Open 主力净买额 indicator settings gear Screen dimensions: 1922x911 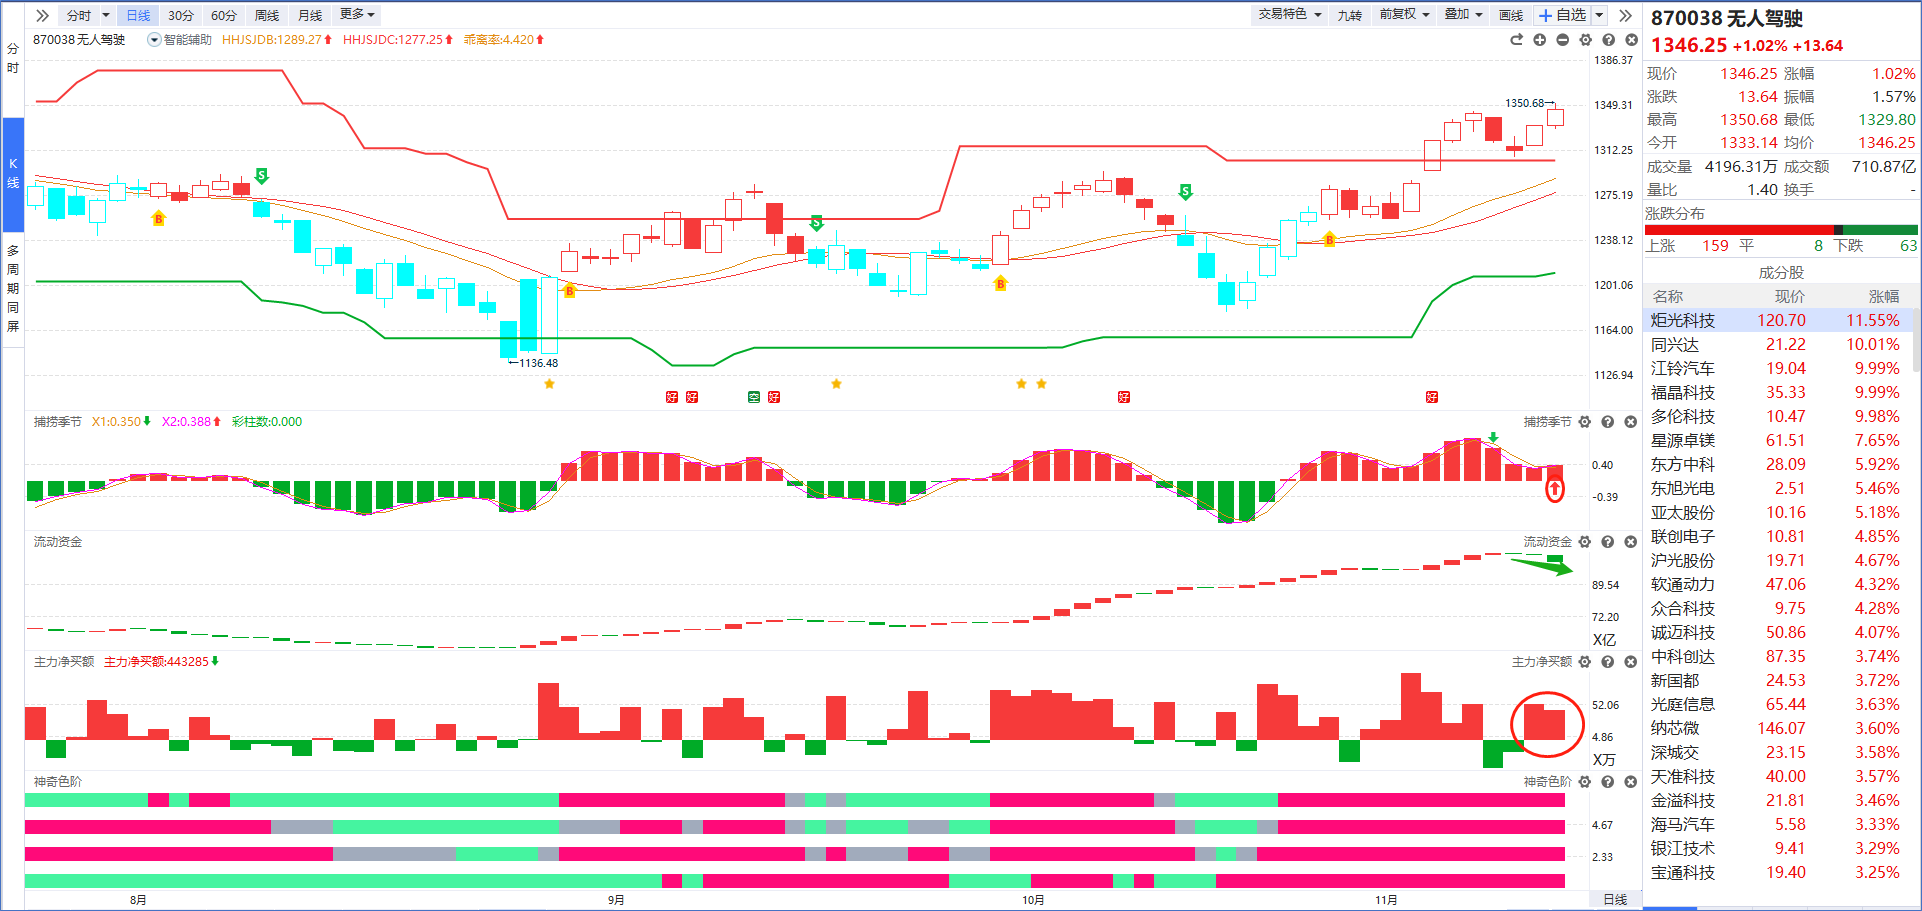pos(1584,662)
